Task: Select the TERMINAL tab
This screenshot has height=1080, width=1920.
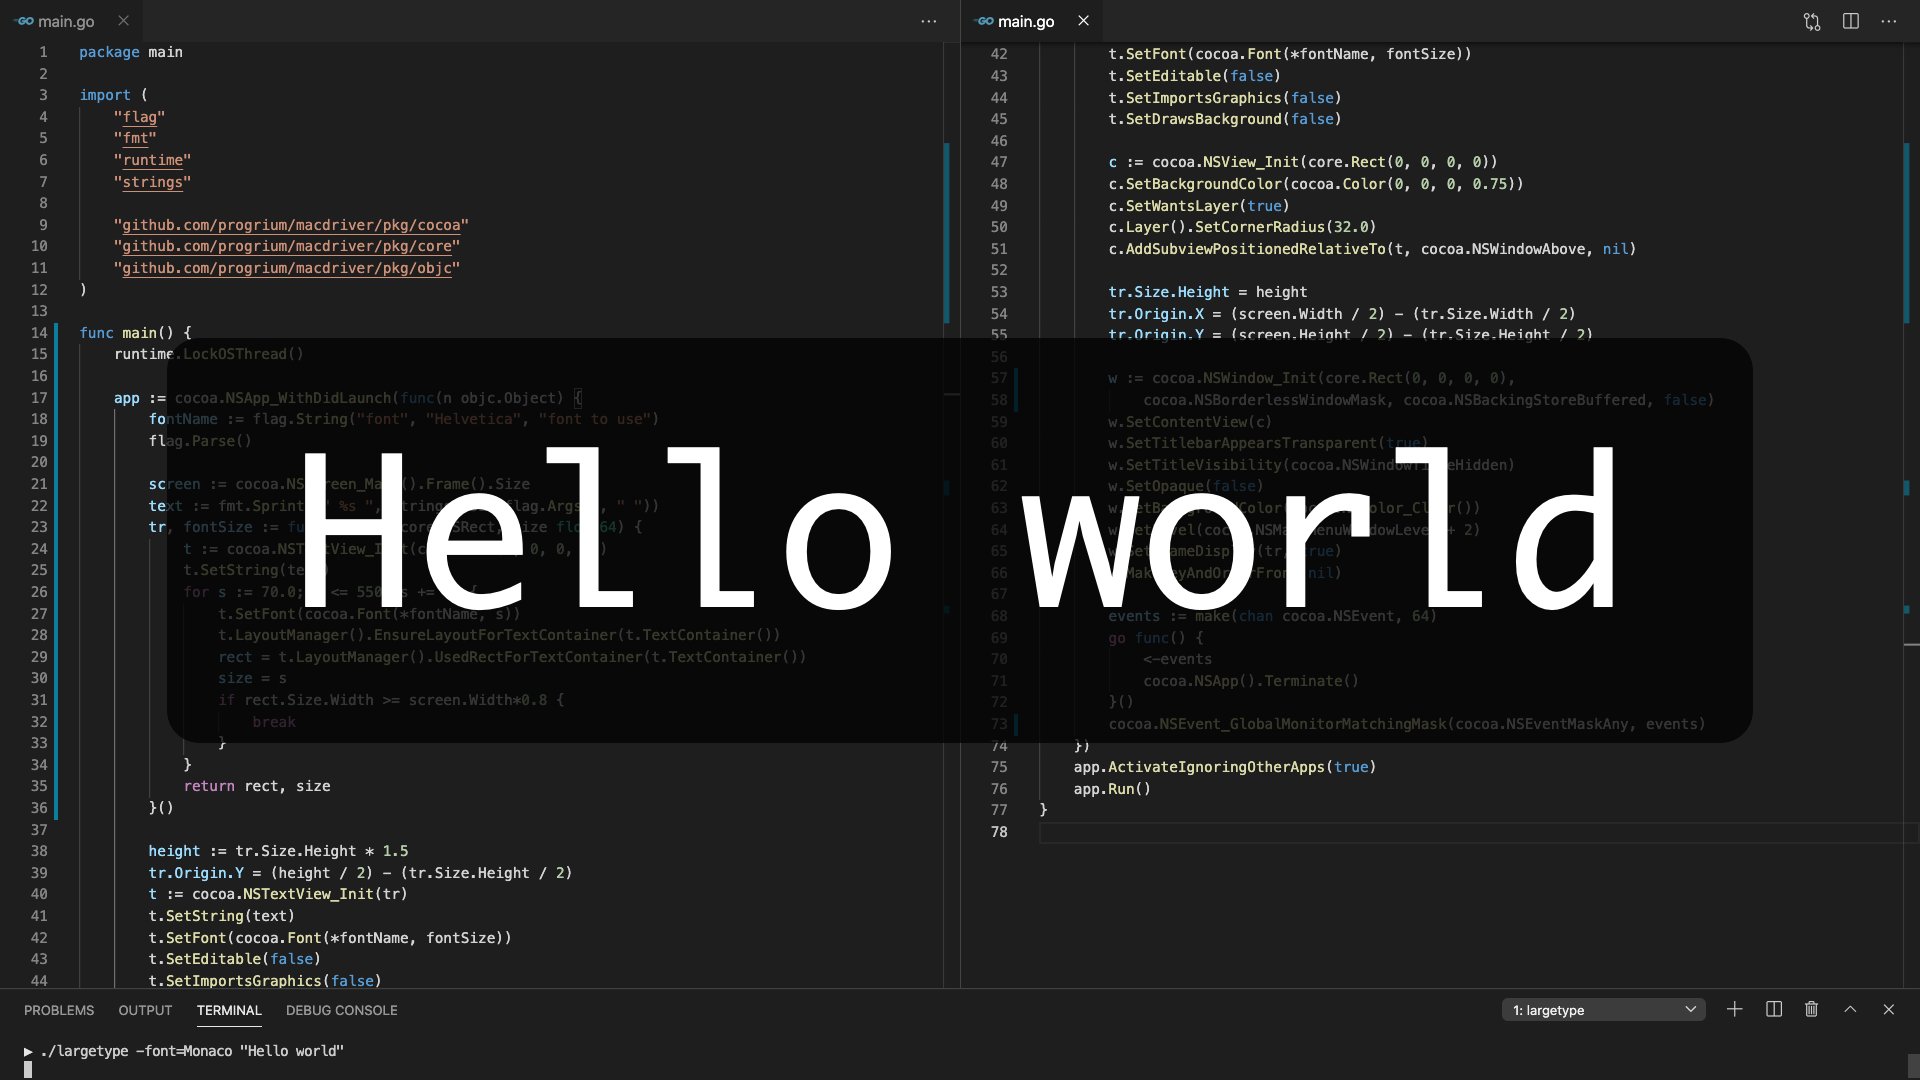Action: pos(229,1010)
